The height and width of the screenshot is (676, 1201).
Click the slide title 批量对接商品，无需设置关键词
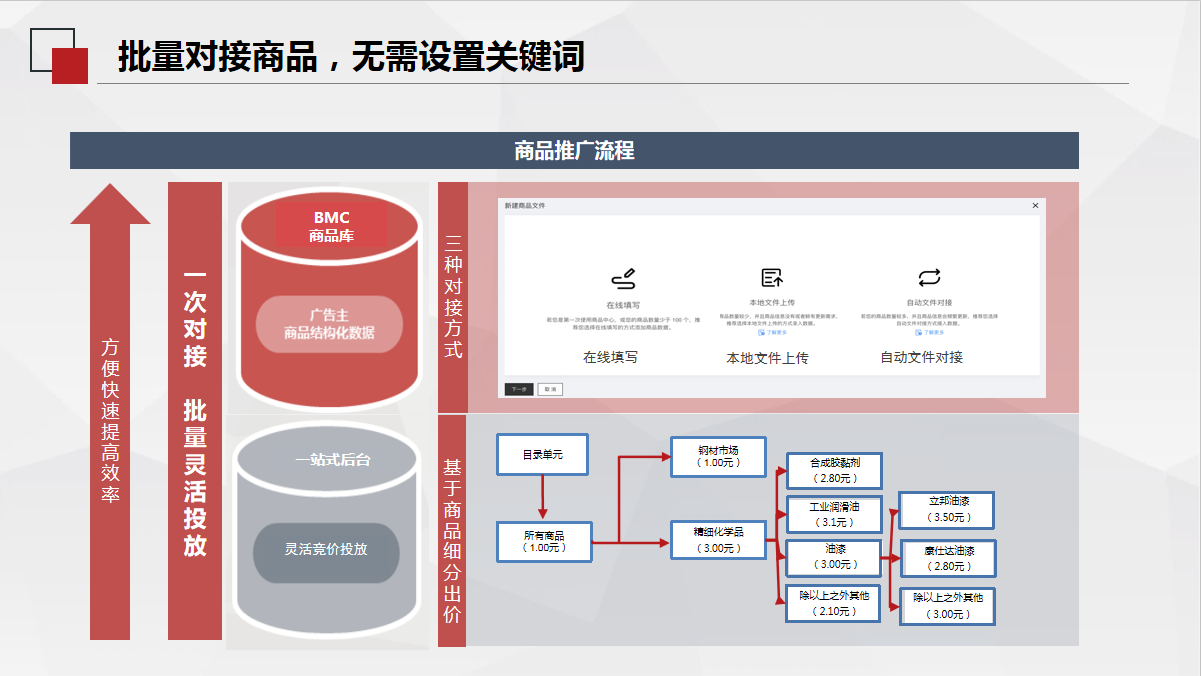(x=350, y=57)
